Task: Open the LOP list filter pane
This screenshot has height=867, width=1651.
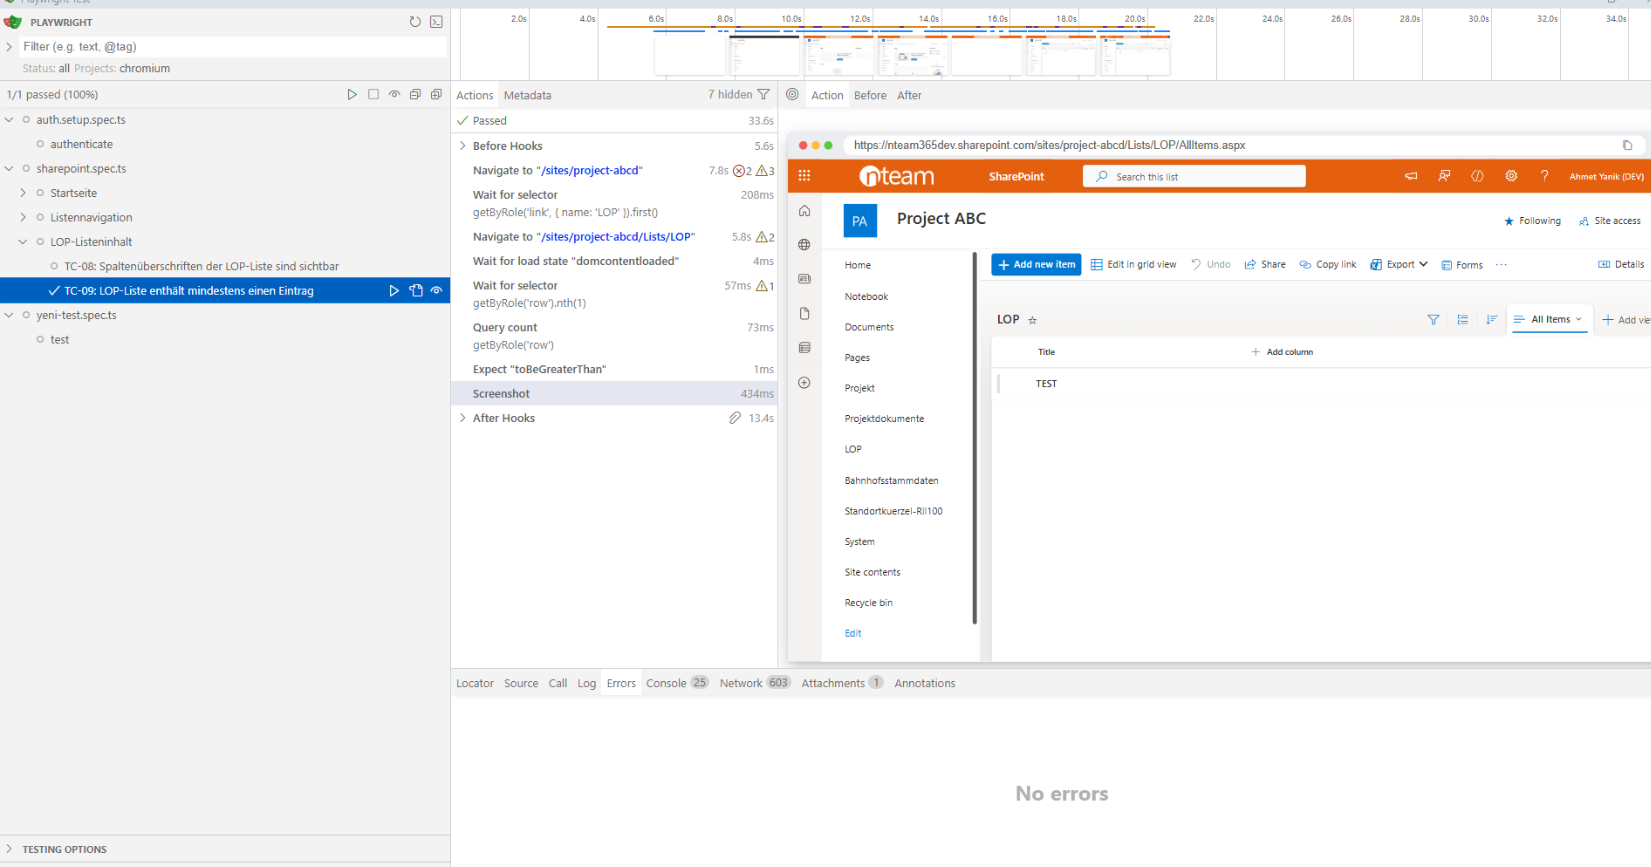Action: (x=1433, y=320)
